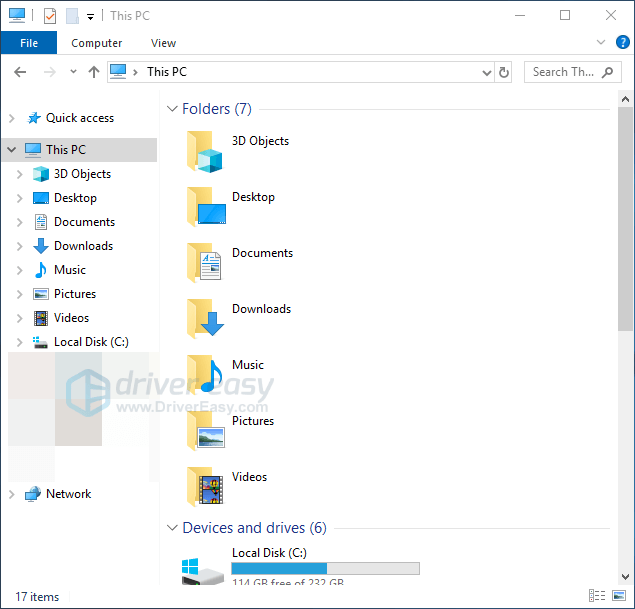Viewport: 635px width, 609px height.
Task: Click the Search This PC field
Action: (572, 72)
